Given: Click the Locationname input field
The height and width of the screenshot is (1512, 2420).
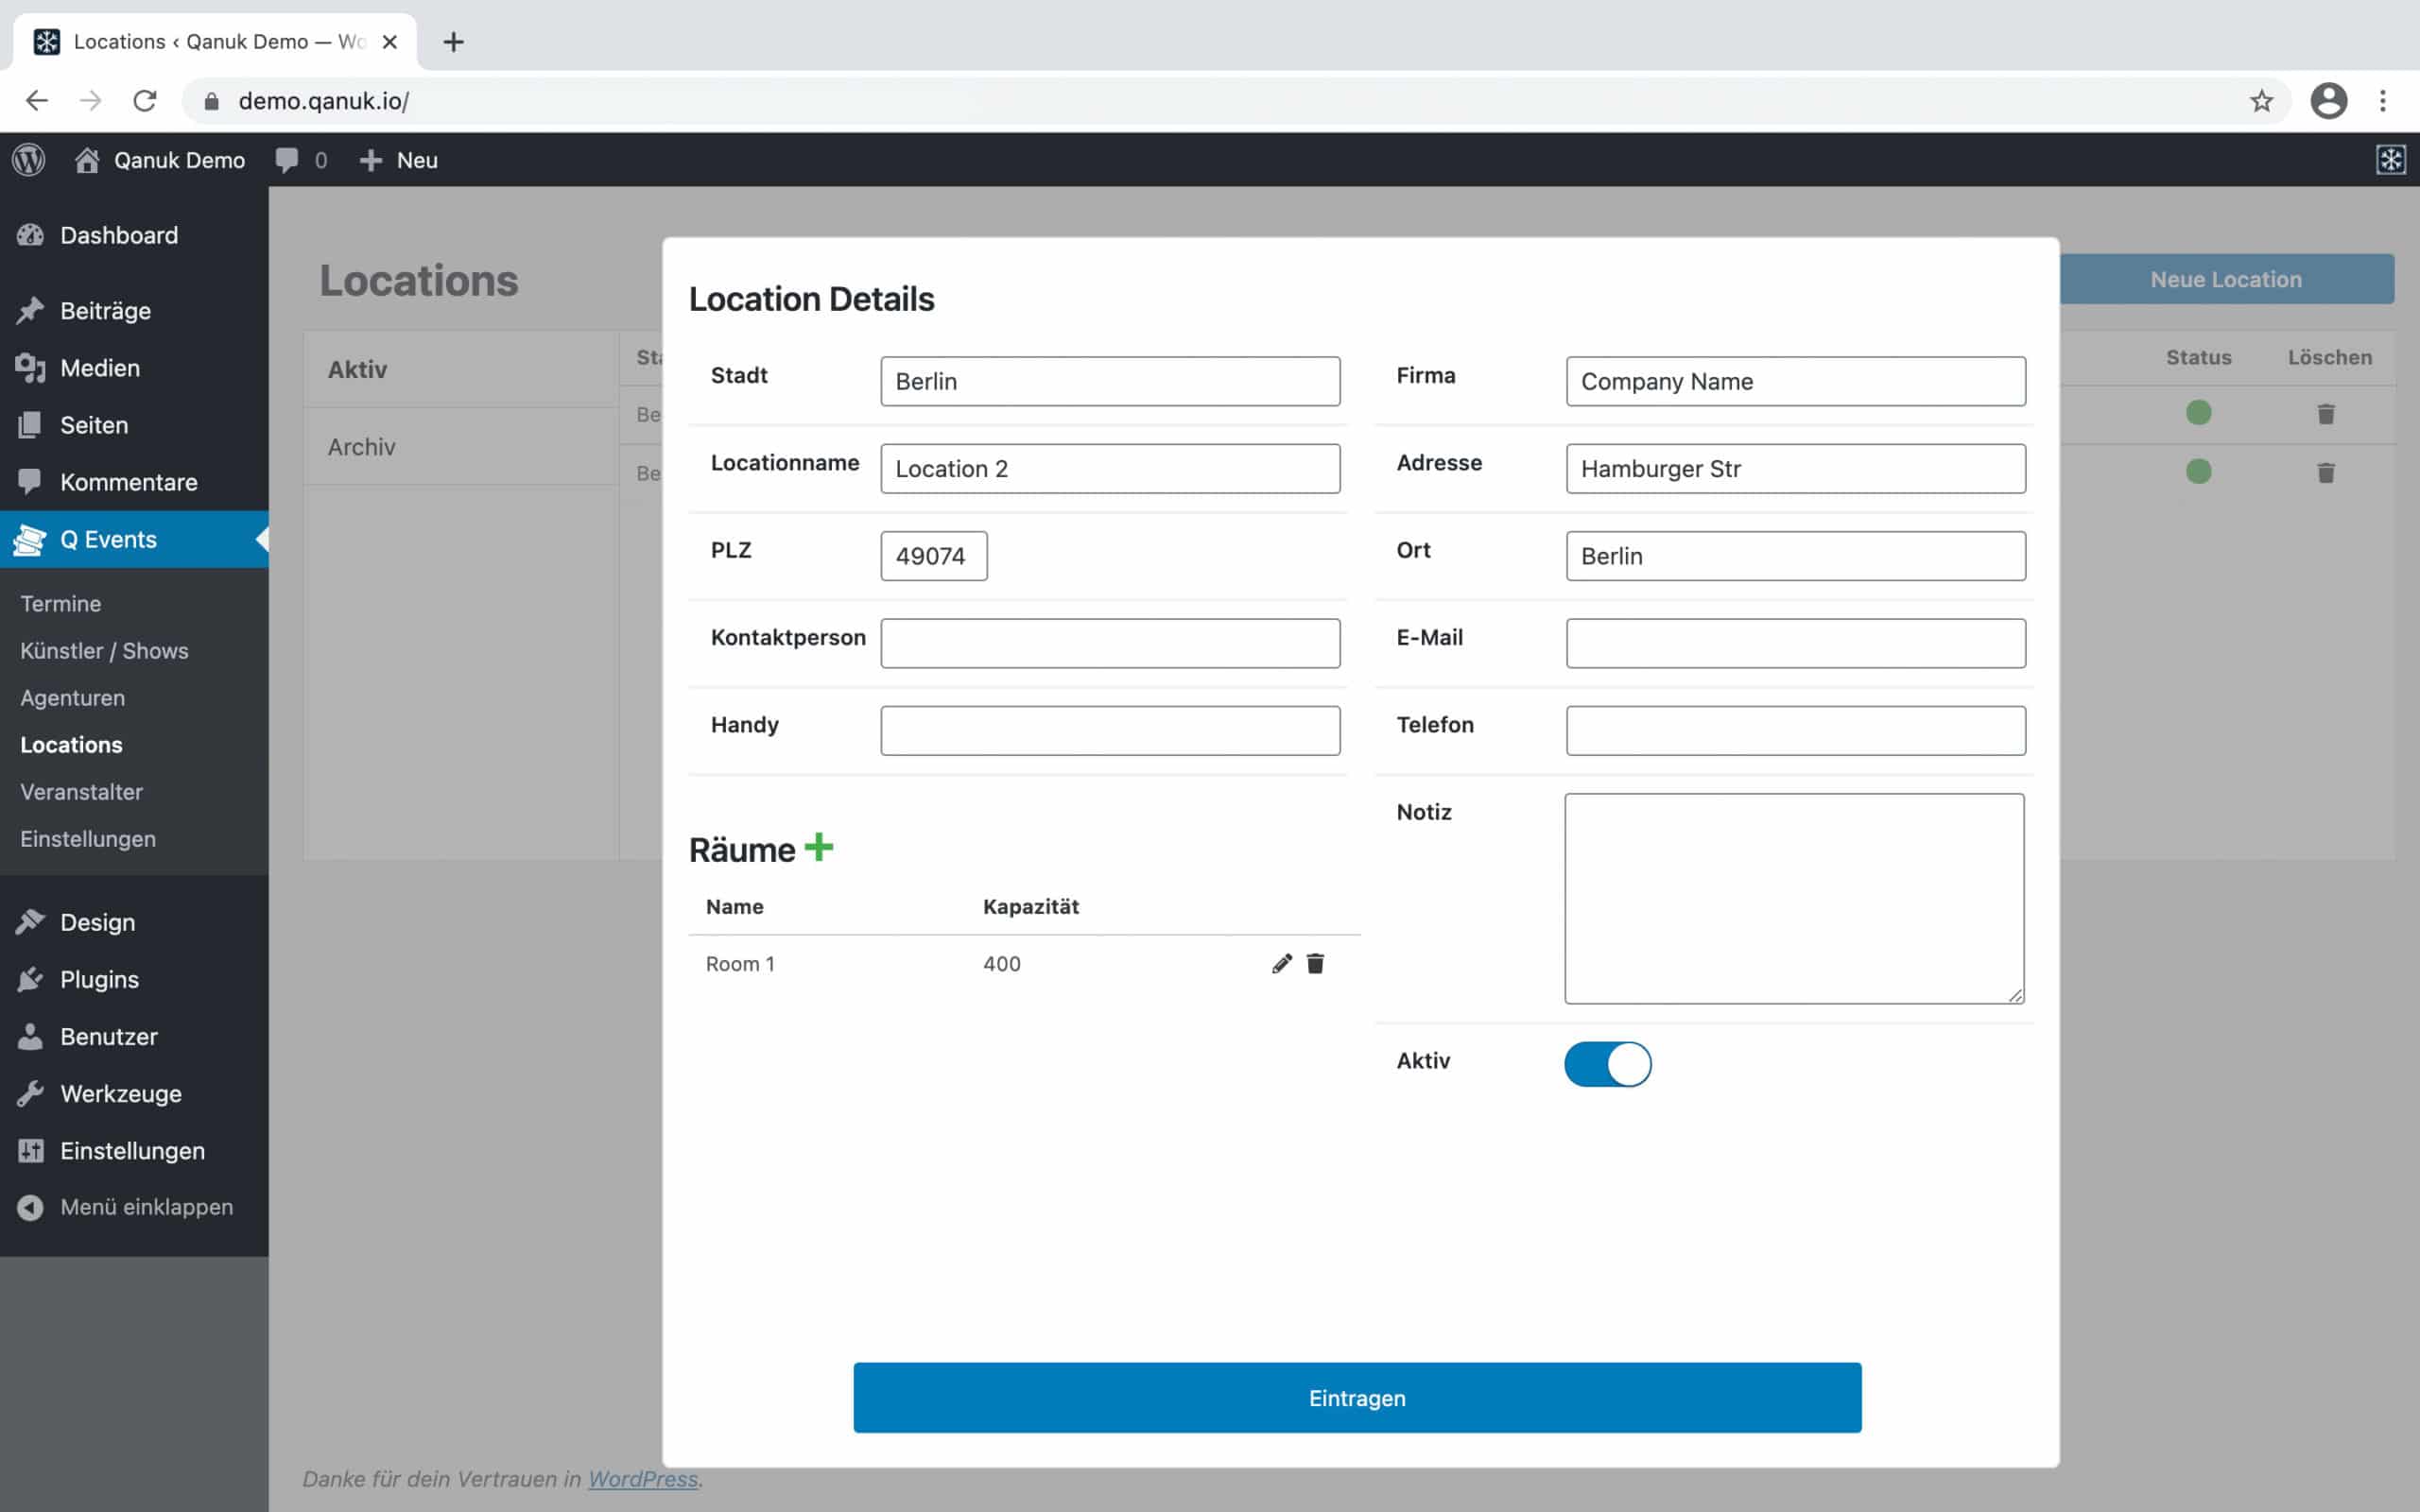Looking at the screenshot, I should coord(1110,468).
